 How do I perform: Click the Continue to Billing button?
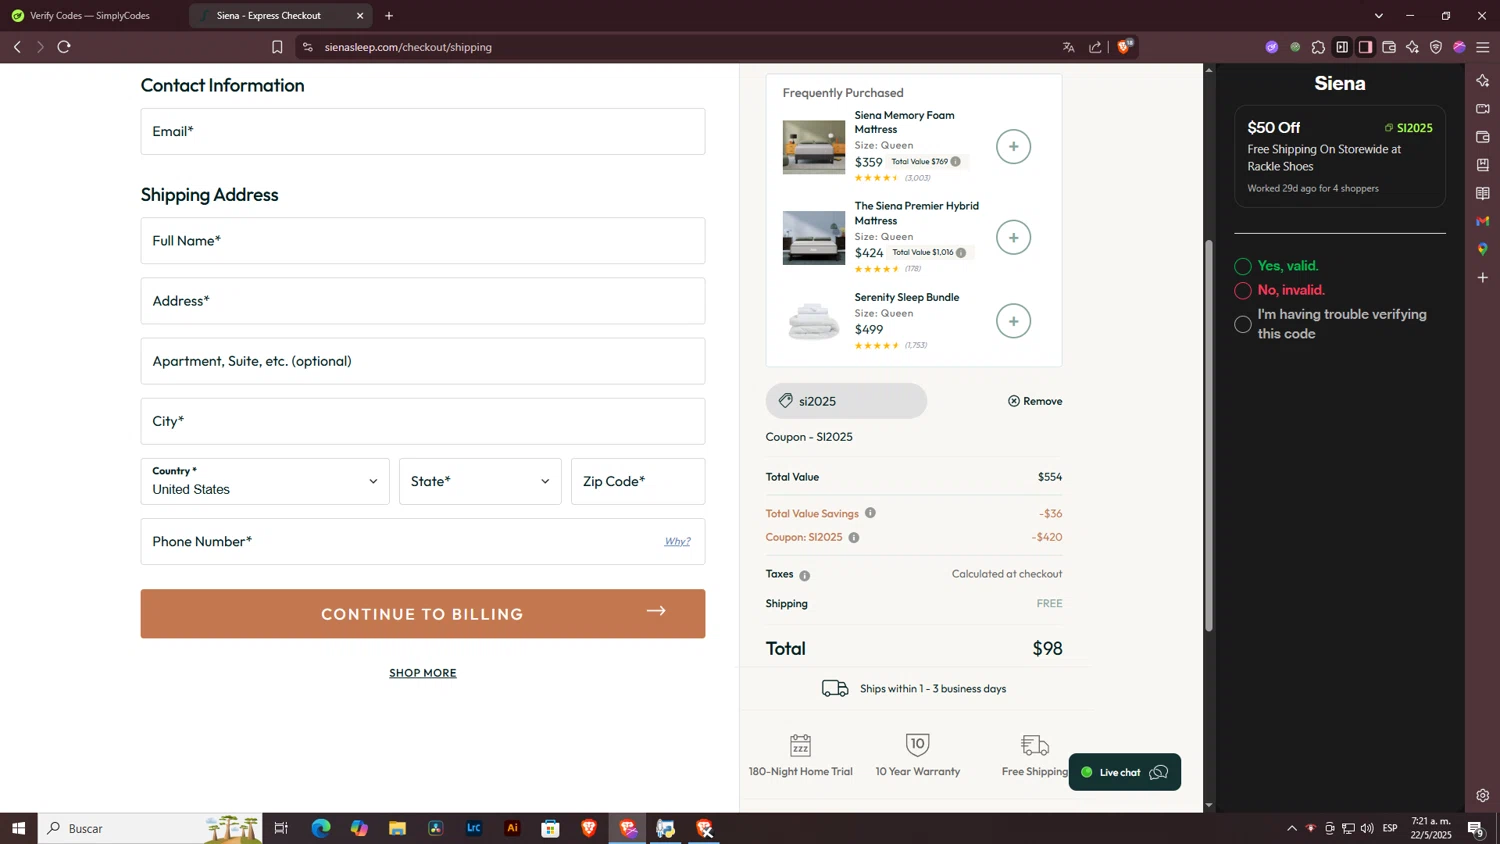pos(423,614)
